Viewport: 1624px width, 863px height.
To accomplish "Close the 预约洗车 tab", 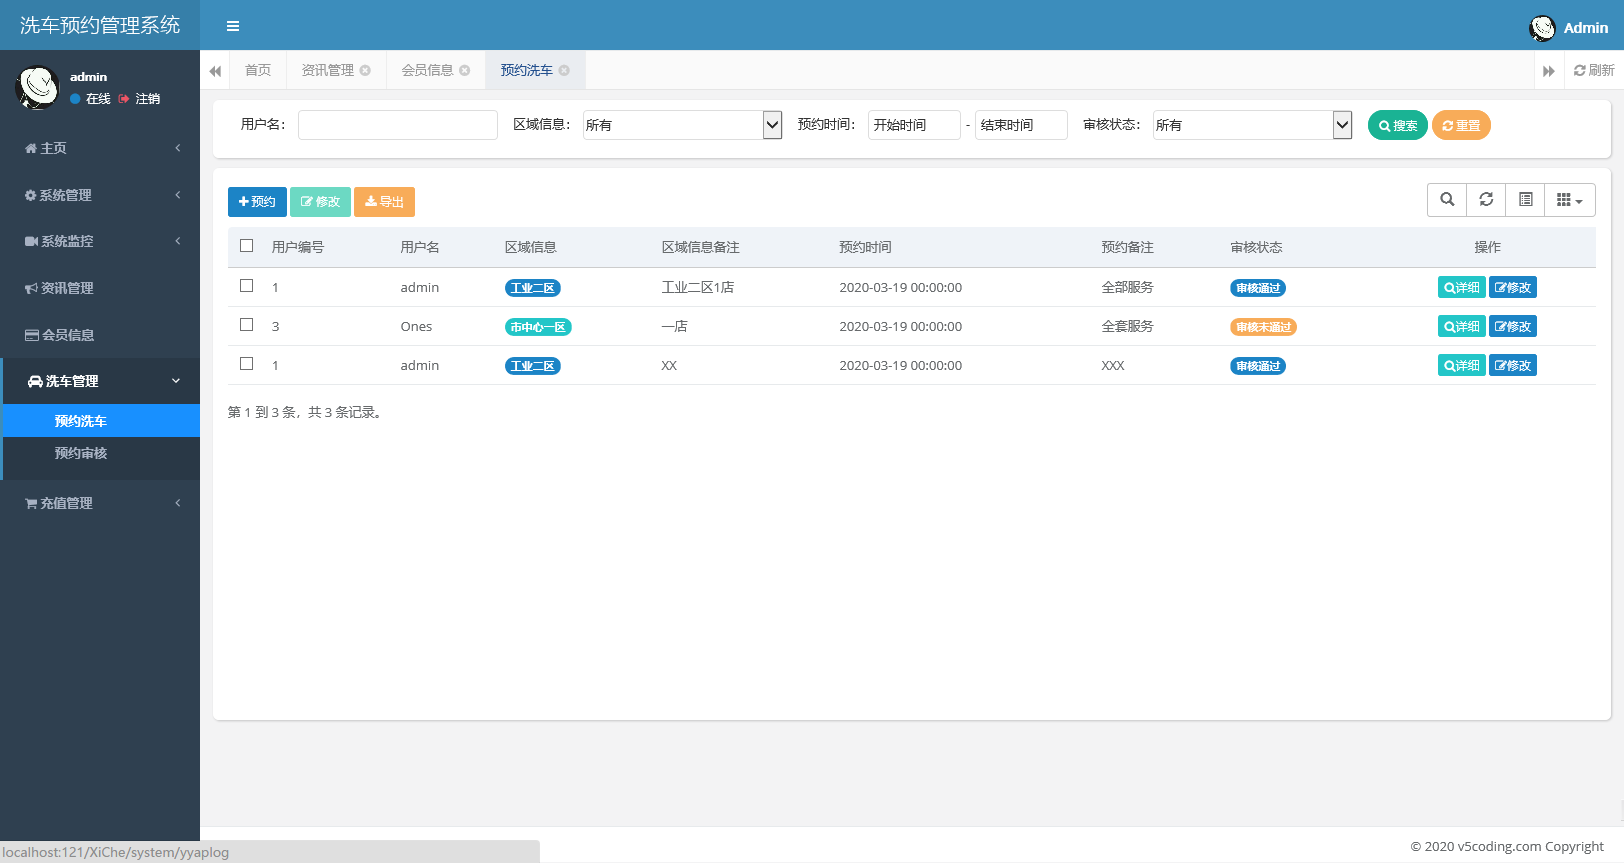I will (564, 70).
